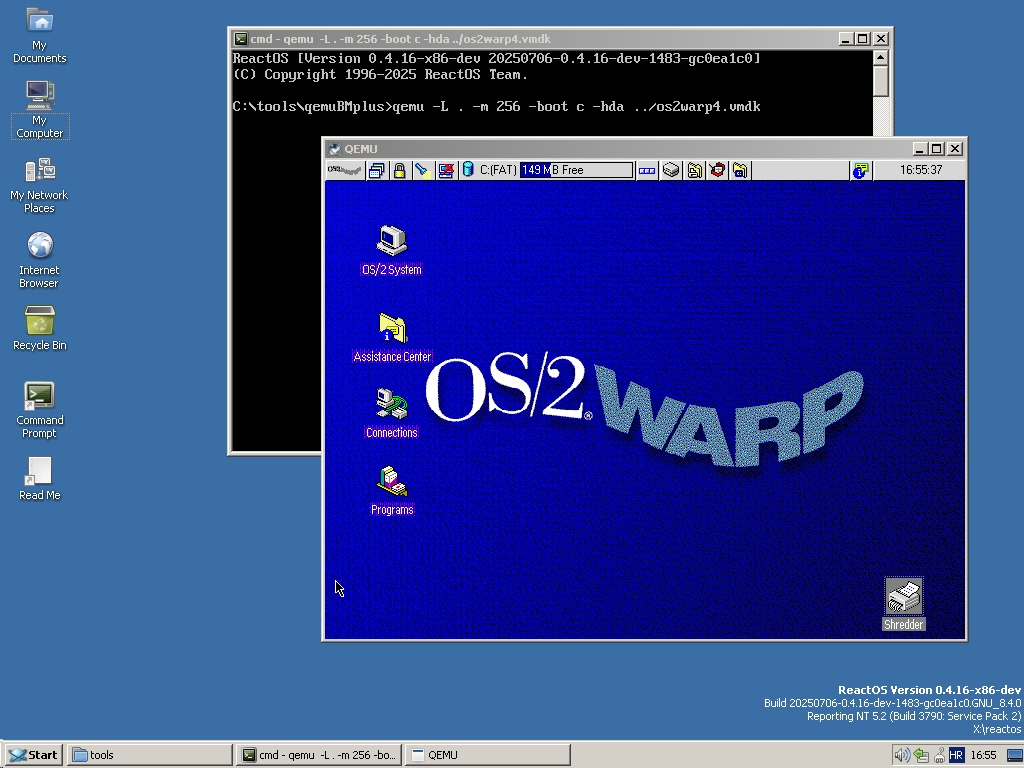Click the flashlight search icon in QEMU toolbar
Image resolution: width=1024 pixels, height=768 pixels.
tap(423, 170)
